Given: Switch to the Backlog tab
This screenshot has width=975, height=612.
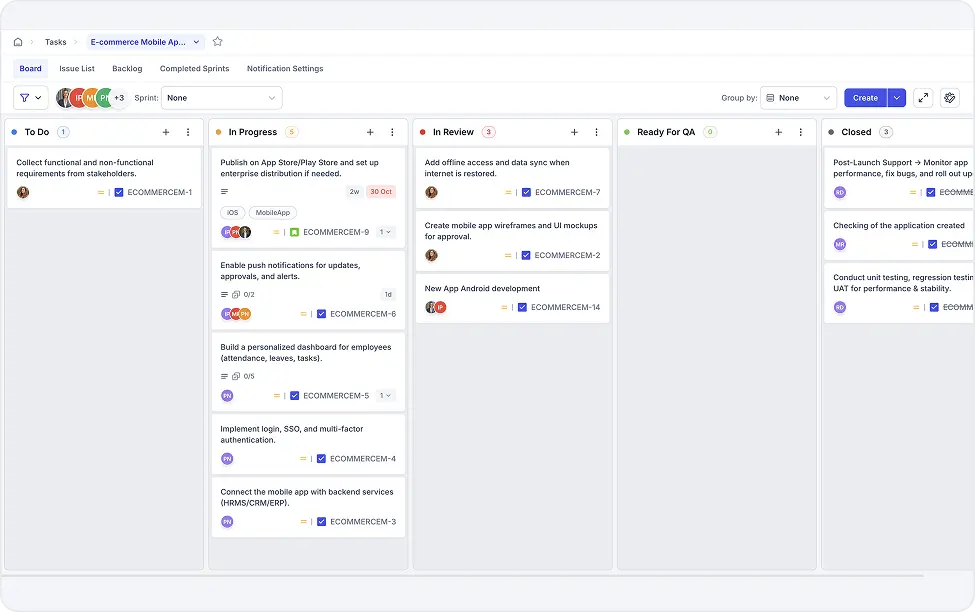Looking at the screenshot, I should 127,69.
